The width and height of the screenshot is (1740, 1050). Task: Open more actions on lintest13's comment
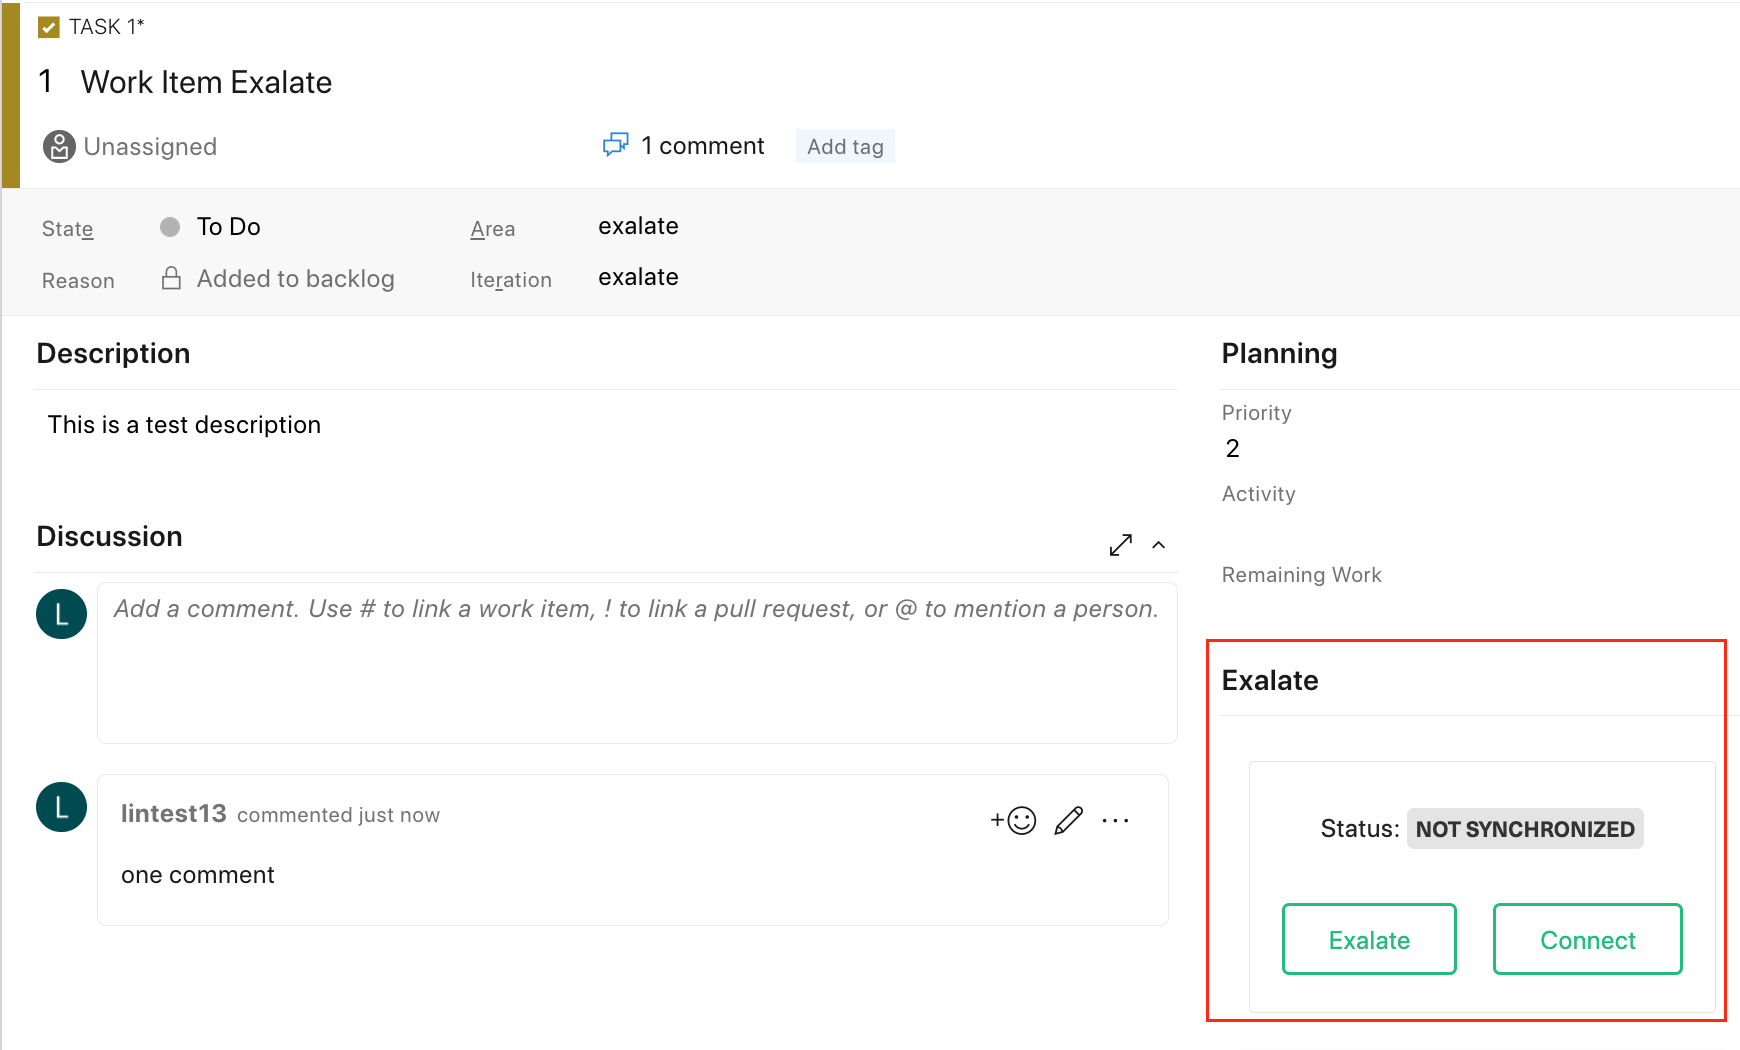(x=1115, y=820)
